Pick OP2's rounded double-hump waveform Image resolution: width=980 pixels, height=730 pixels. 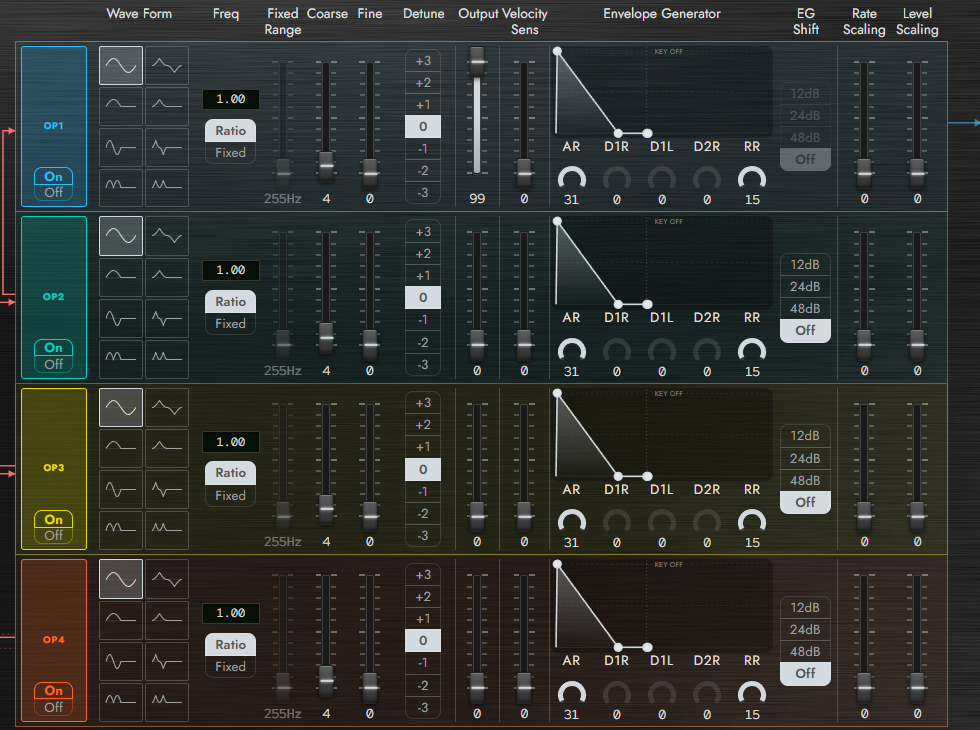[121, 359]
